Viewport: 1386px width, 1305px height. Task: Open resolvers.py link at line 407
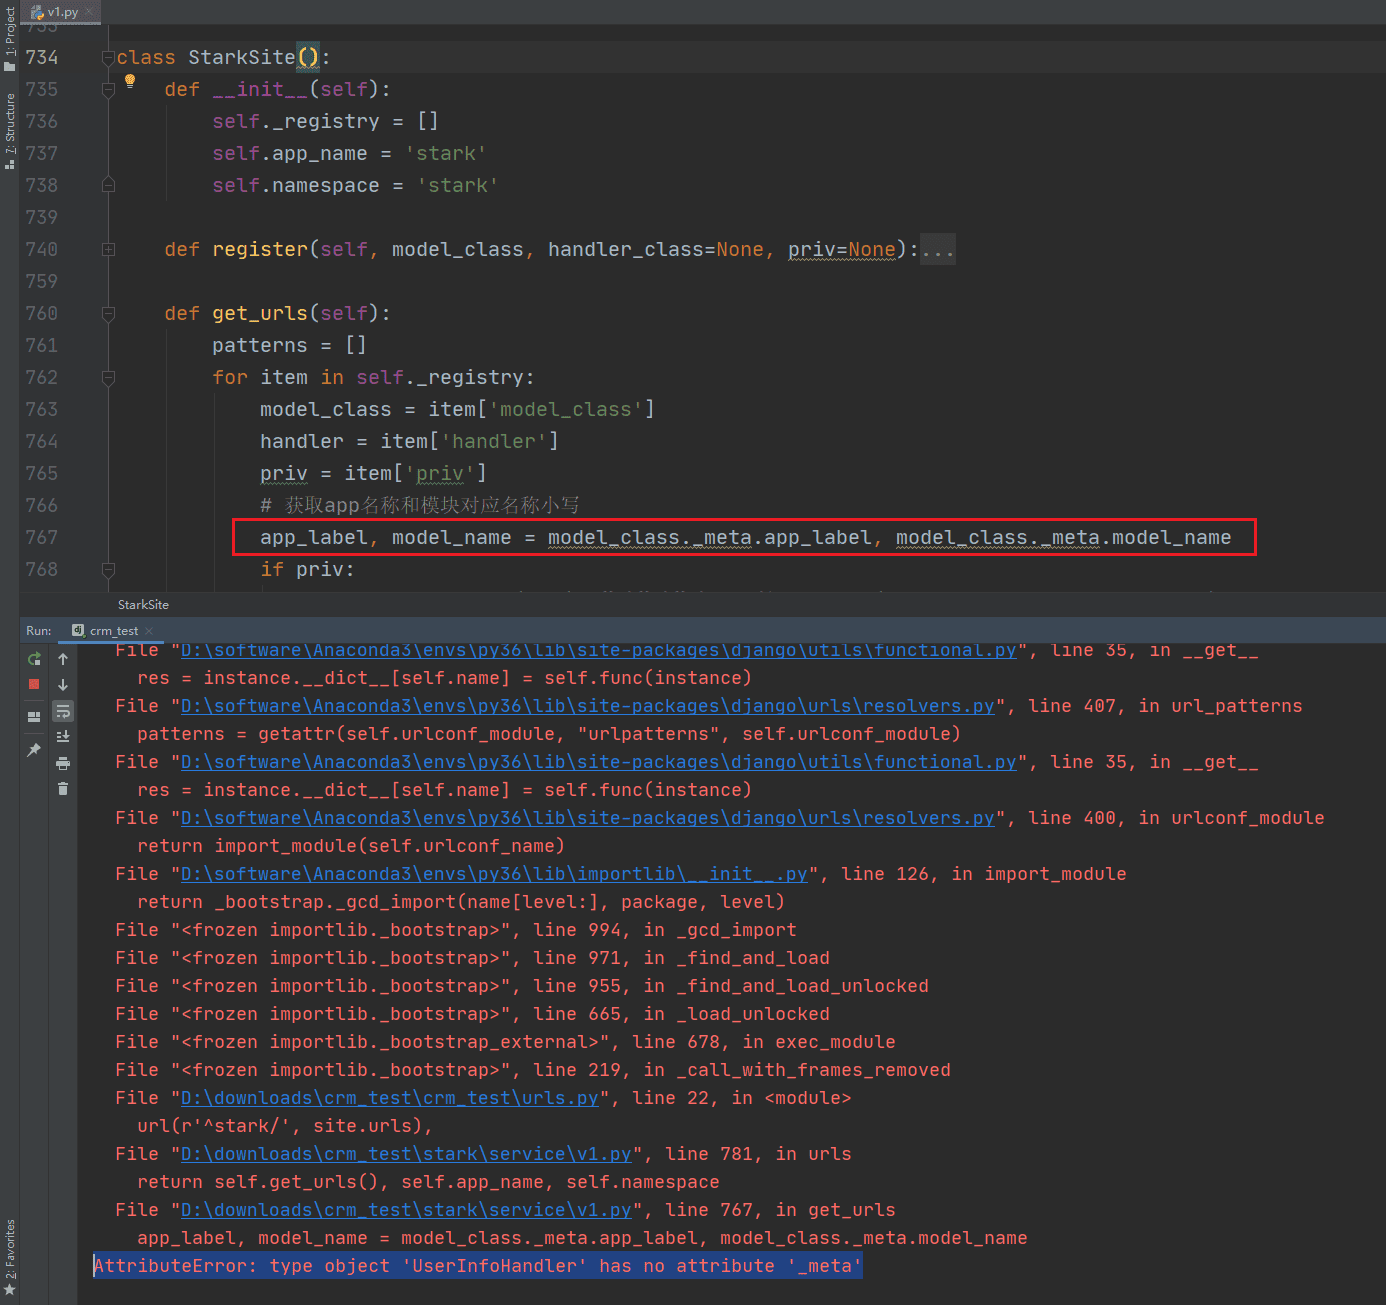tap(588, 706)
